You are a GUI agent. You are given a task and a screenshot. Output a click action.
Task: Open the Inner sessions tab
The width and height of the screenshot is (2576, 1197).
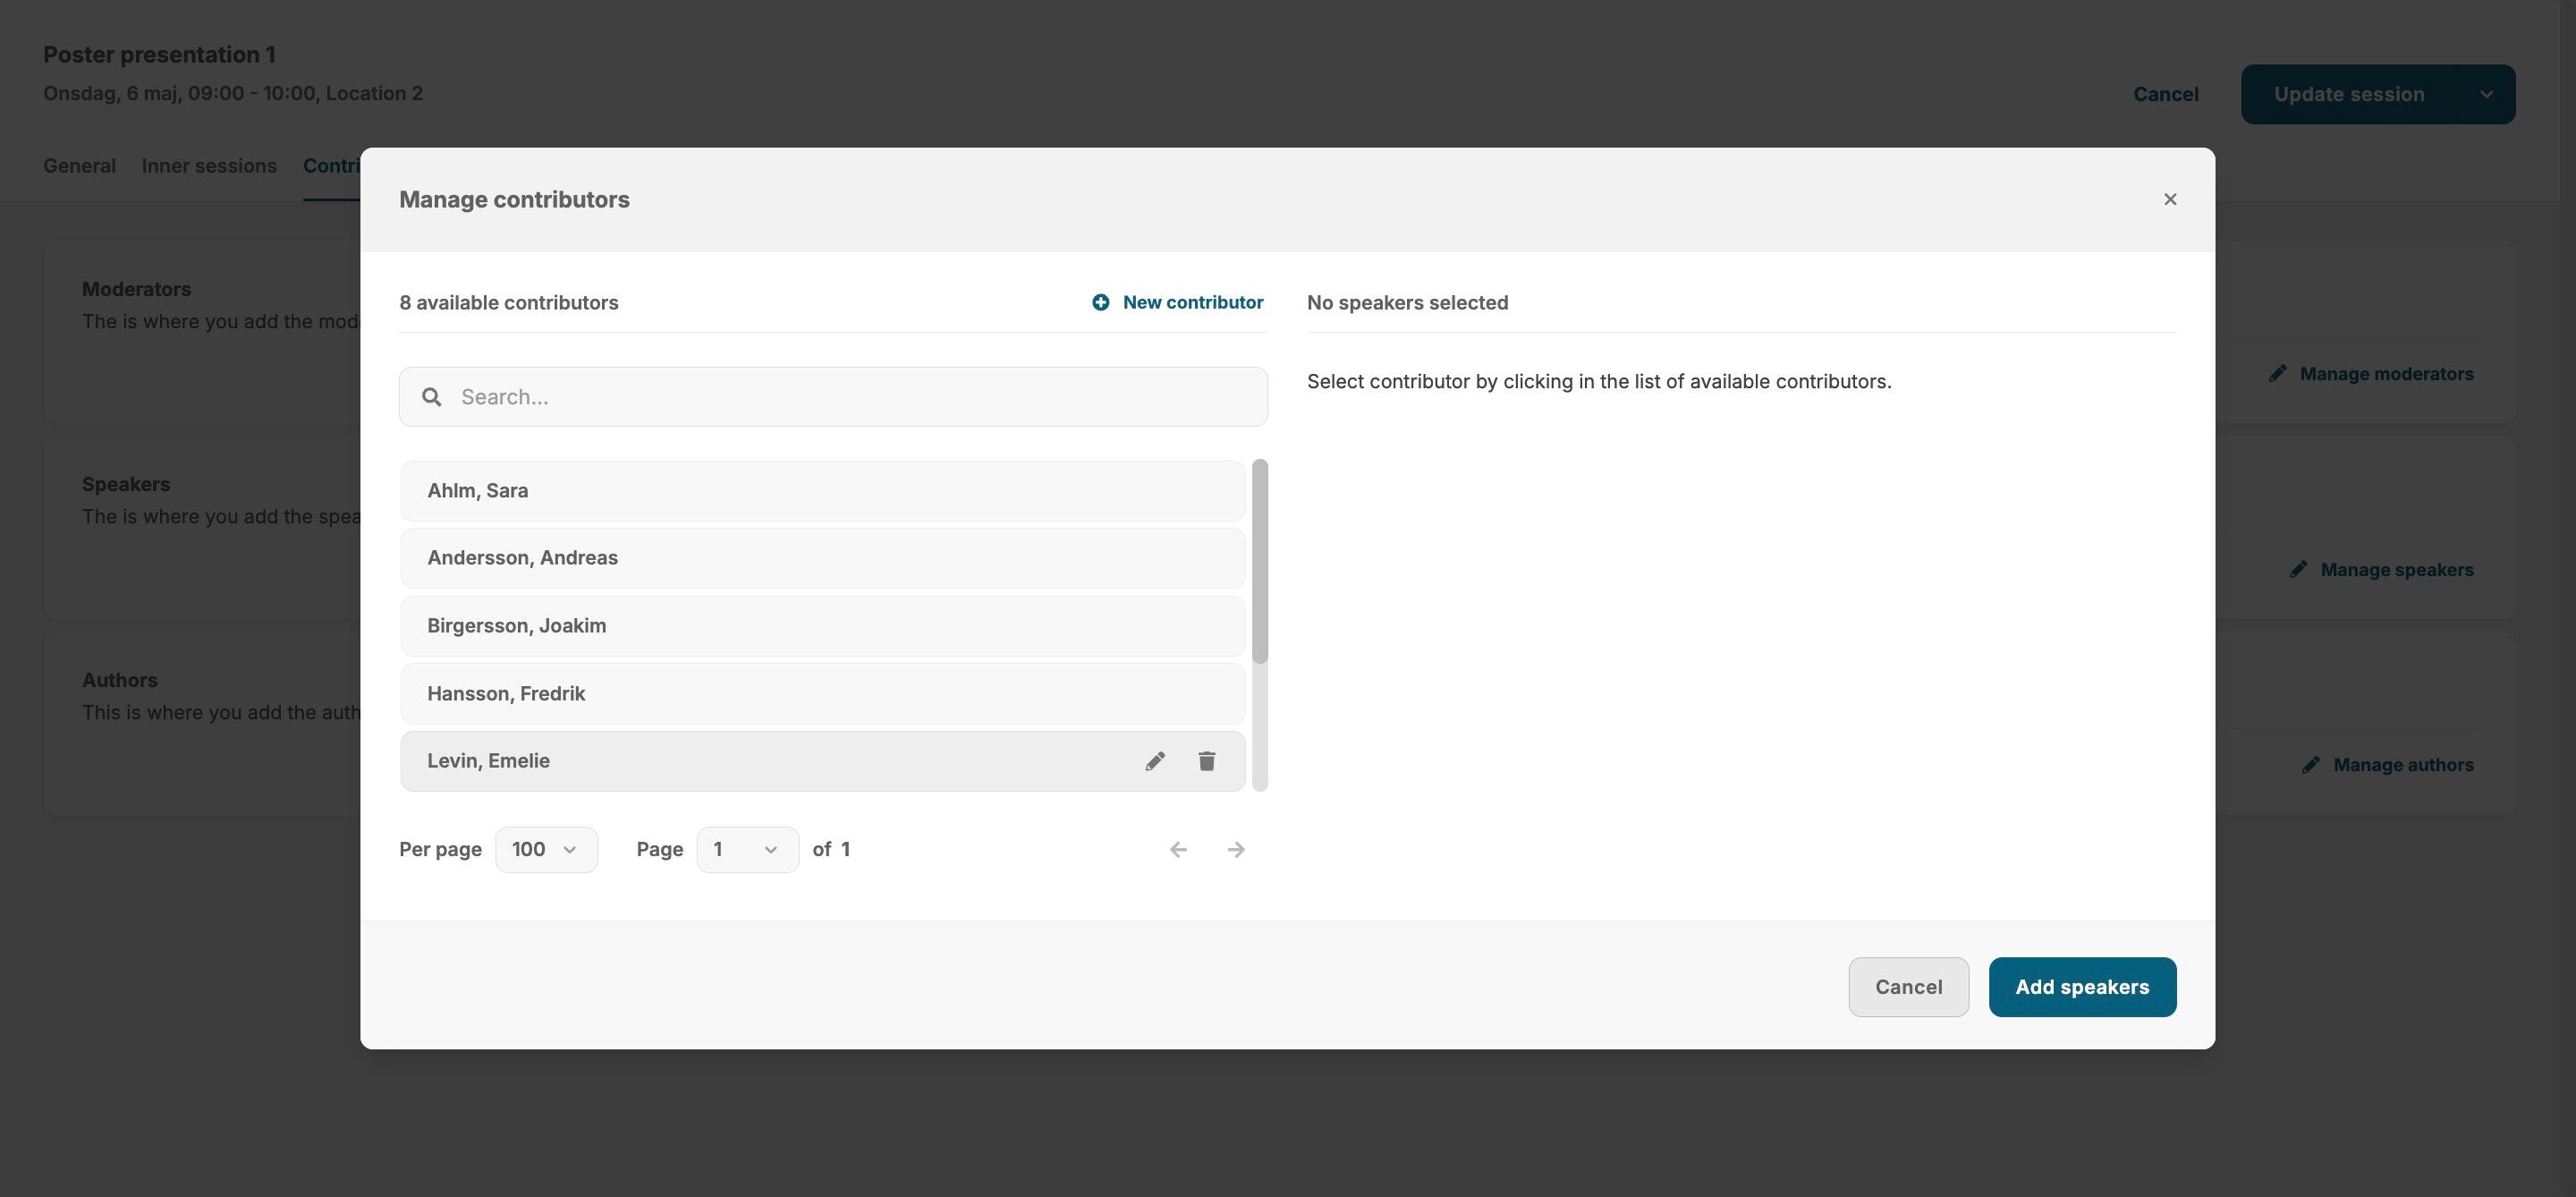(209, 166)
